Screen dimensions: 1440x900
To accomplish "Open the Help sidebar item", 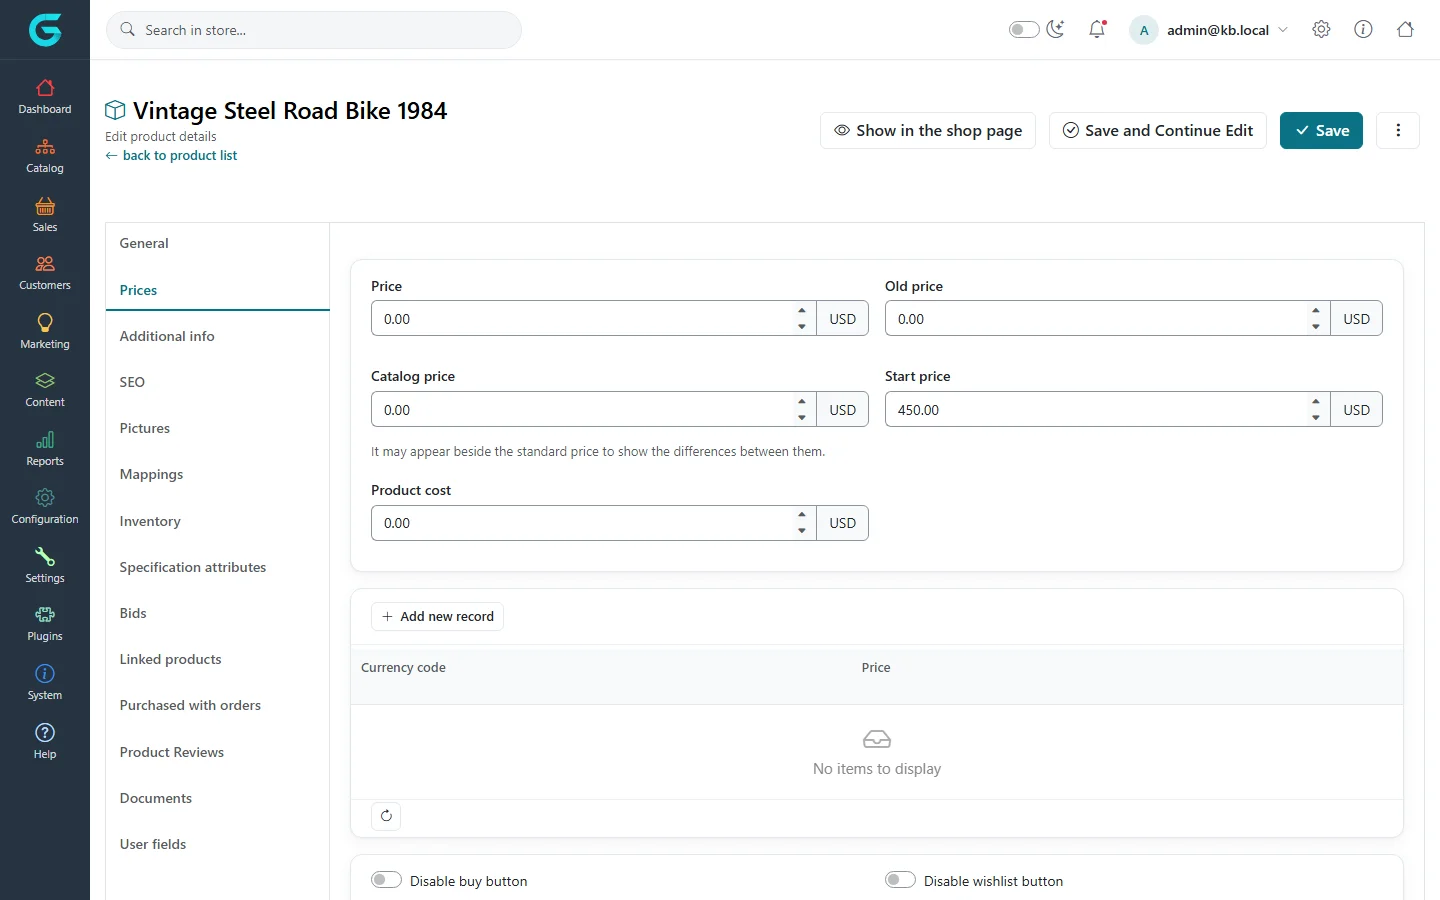I will coord(45,741).
